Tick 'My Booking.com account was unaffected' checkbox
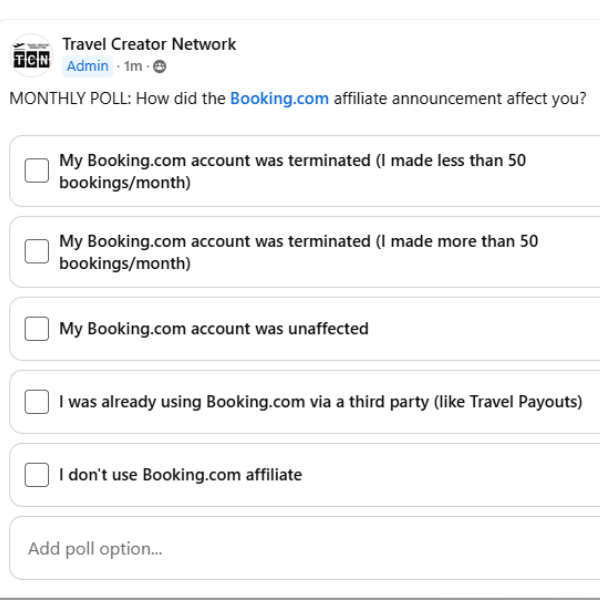 [x=37, y=329]
